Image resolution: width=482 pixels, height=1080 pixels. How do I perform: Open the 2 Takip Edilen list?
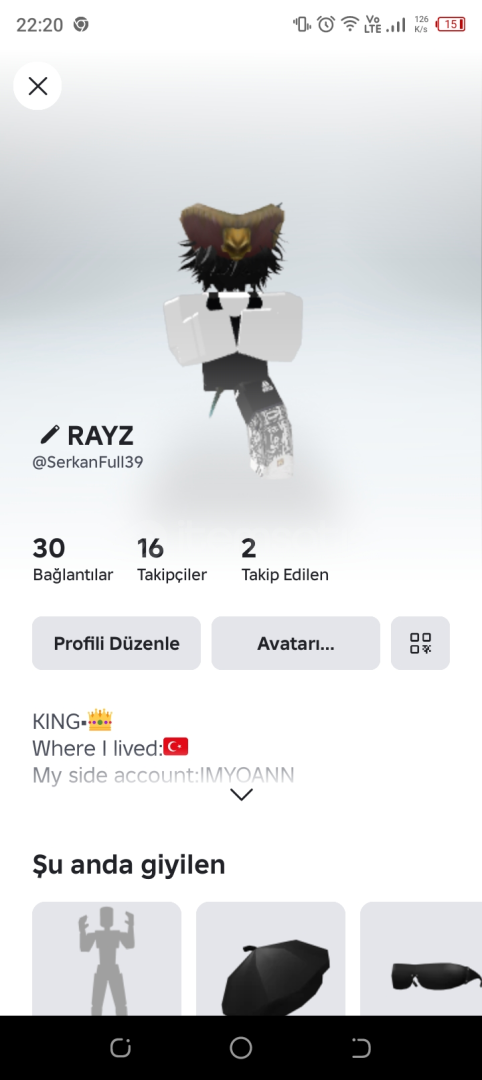coord(284,559)
